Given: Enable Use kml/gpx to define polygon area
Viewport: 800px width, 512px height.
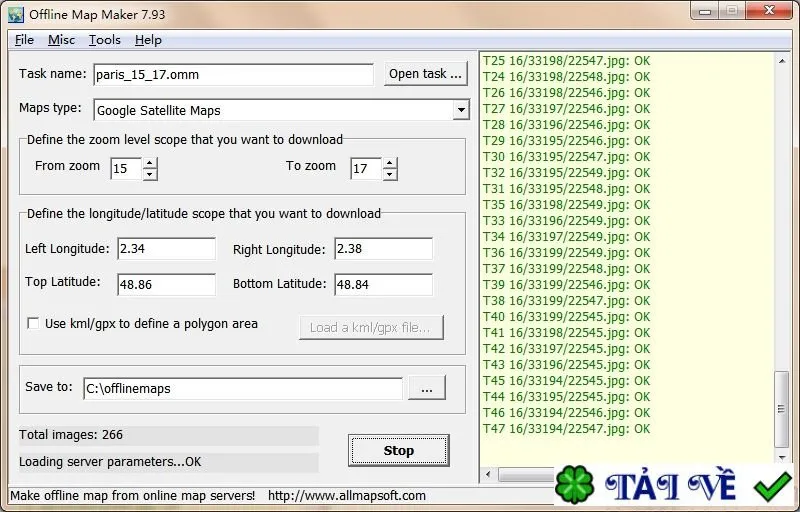Looking at the screenshot, I should tap(33, 323).
